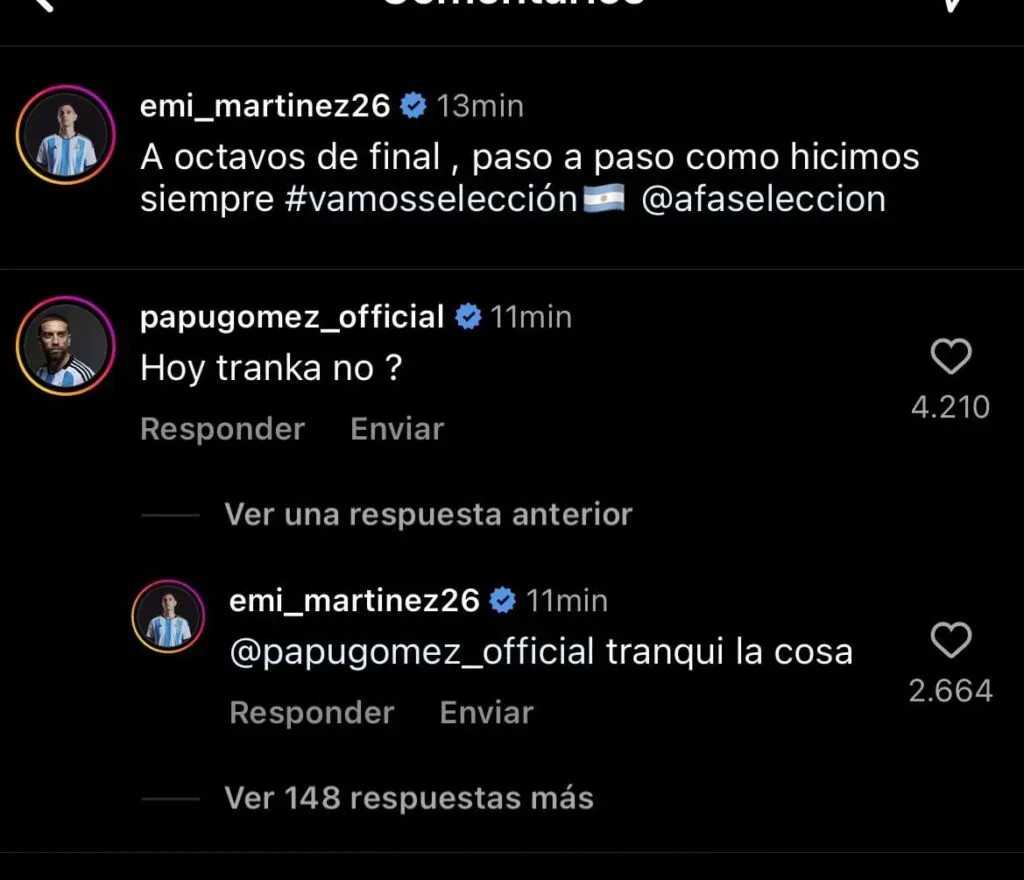This screenshot has width=1024, height=880.
Task: Expand 'Ver una respuesta anterior'
Action: click(428, 514)
